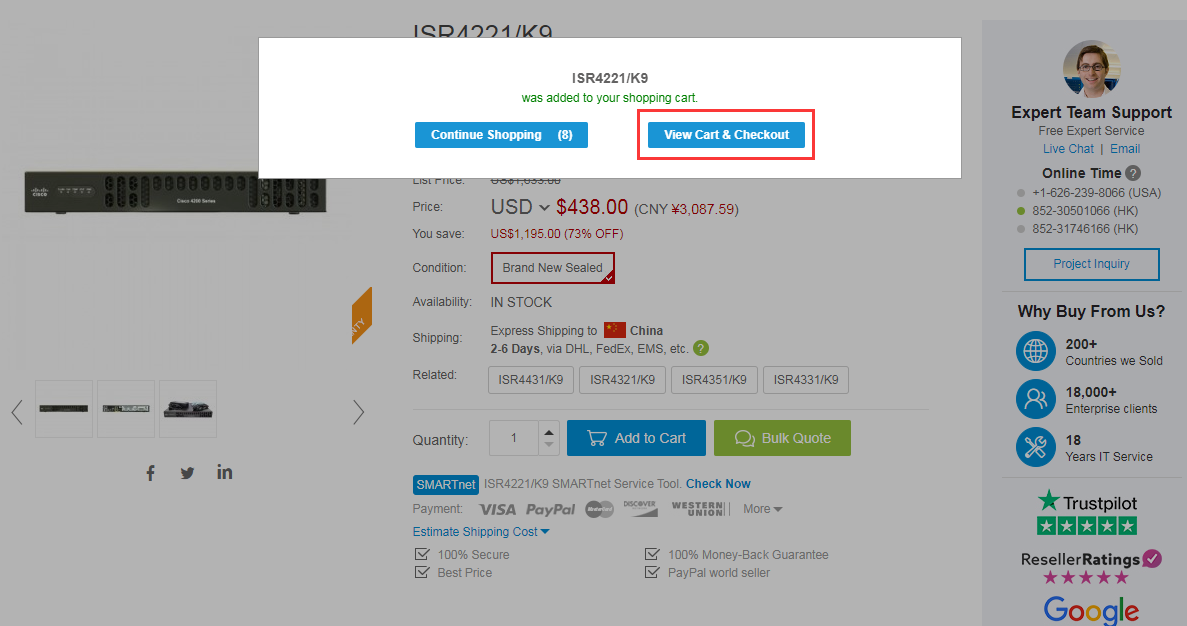Share the product on Twitter
The width and height of the screenshot is (1187, 626).
click(x=187, y=472)
